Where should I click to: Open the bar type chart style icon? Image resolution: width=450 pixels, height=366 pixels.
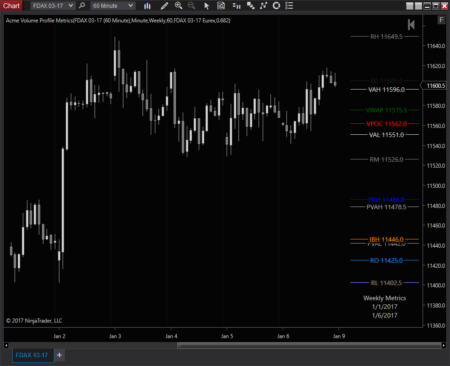pos(147,6)
